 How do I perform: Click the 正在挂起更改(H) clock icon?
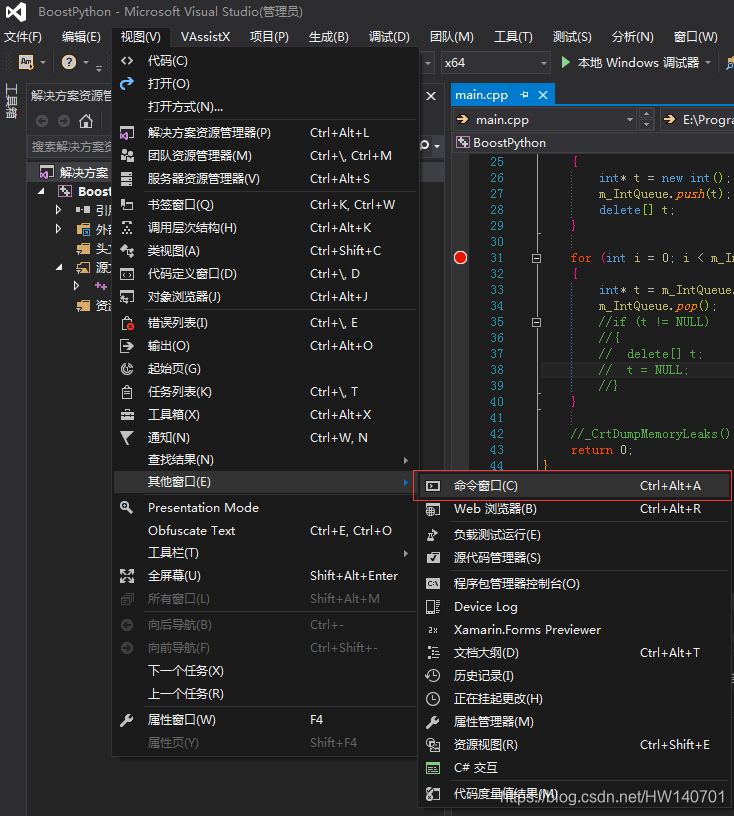(x=433, y=699)
